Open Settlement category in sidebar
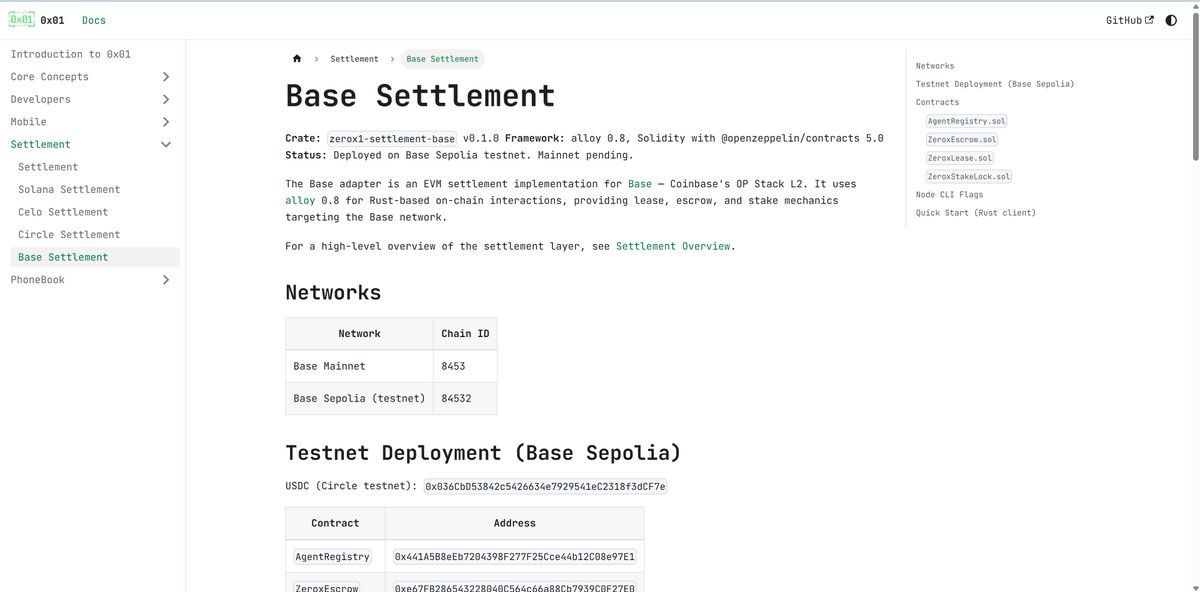This screenshot has height=592, width=1200. 40,144
